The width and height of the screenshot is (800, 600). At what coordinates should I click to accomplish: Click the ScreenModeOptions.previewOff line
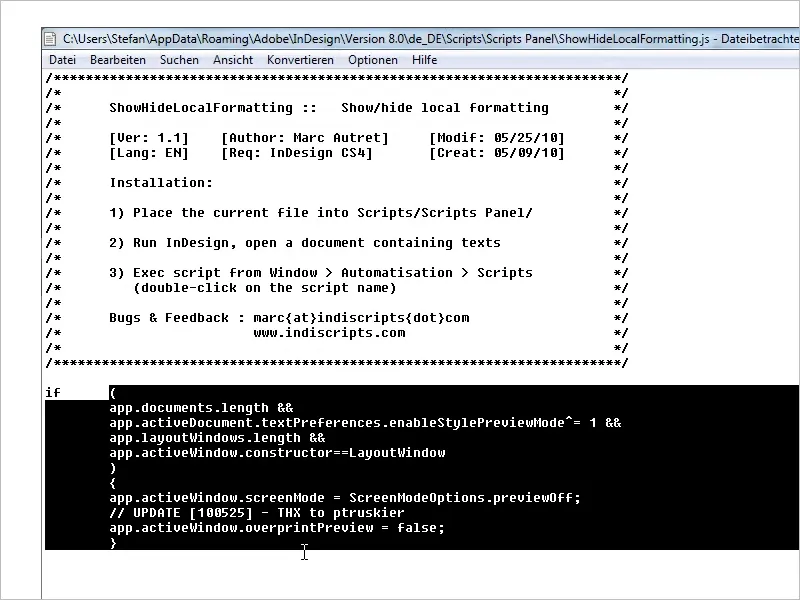(345, 497)
